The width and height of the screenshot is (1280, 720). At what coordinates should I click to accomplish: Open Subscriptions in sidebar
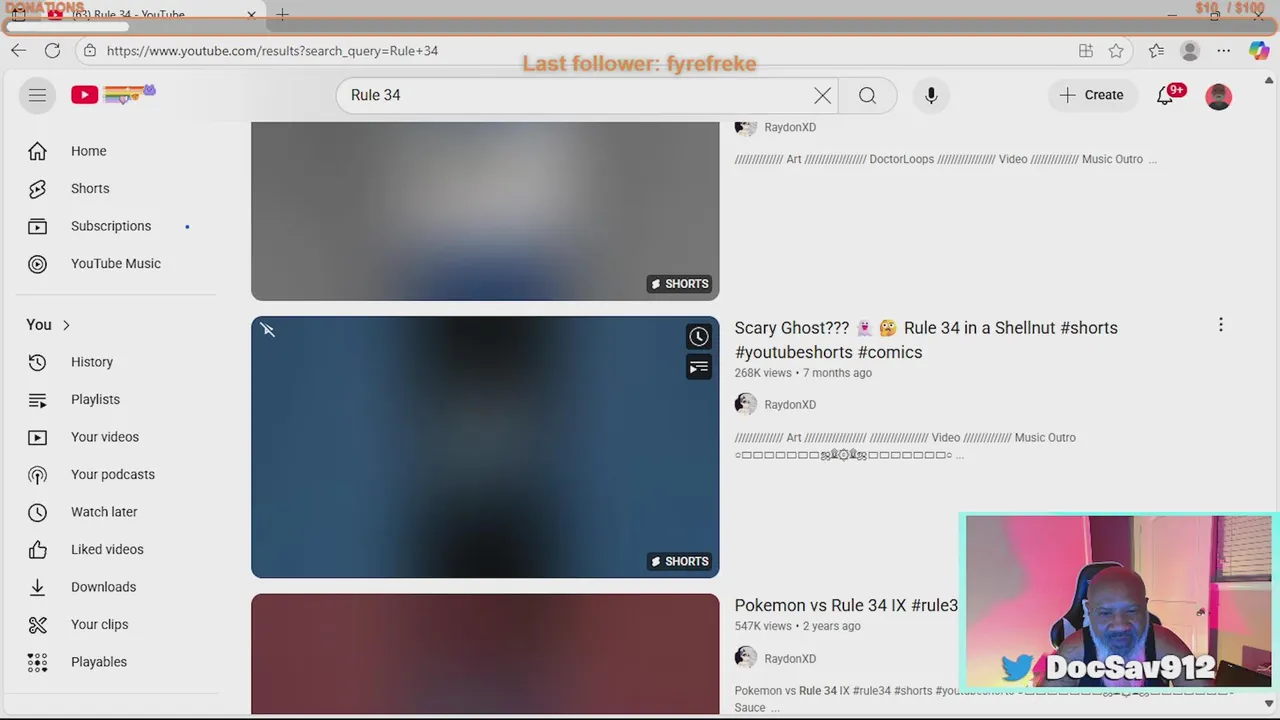click(x=116, y=226)
